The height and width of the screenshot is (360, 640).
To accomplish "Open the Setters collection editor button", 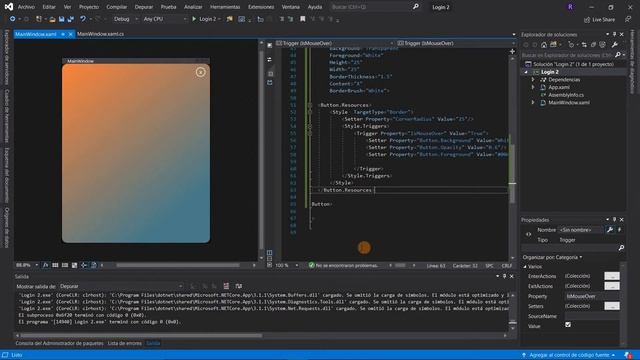I will (x=612, y=306).
